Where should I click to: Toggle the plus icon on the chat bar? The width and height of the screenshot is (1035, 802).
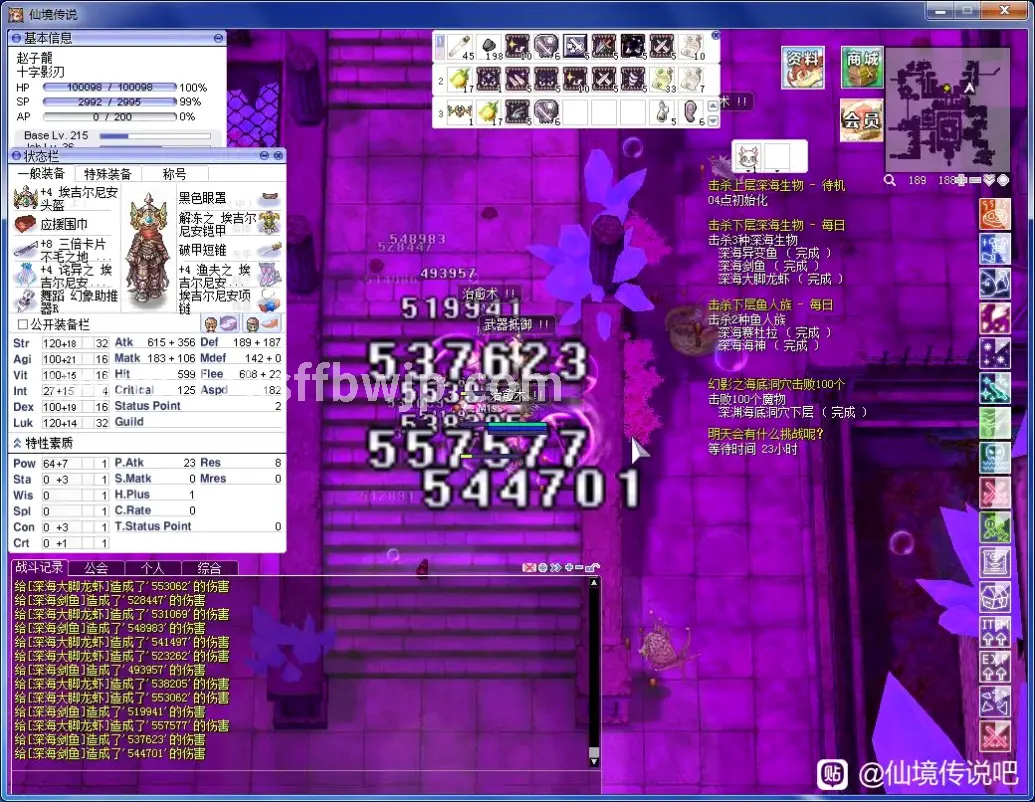569,567
